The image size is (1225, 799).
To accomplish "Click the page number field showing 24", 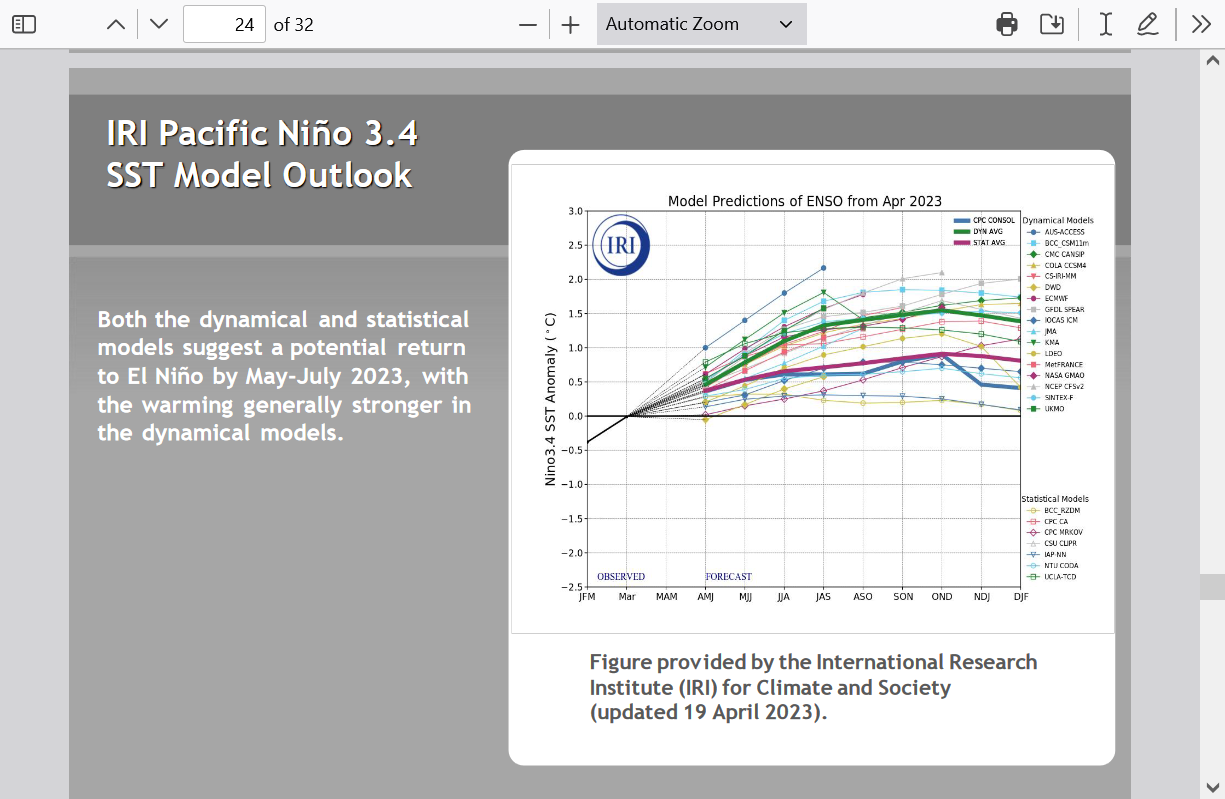I will [225, 24].
